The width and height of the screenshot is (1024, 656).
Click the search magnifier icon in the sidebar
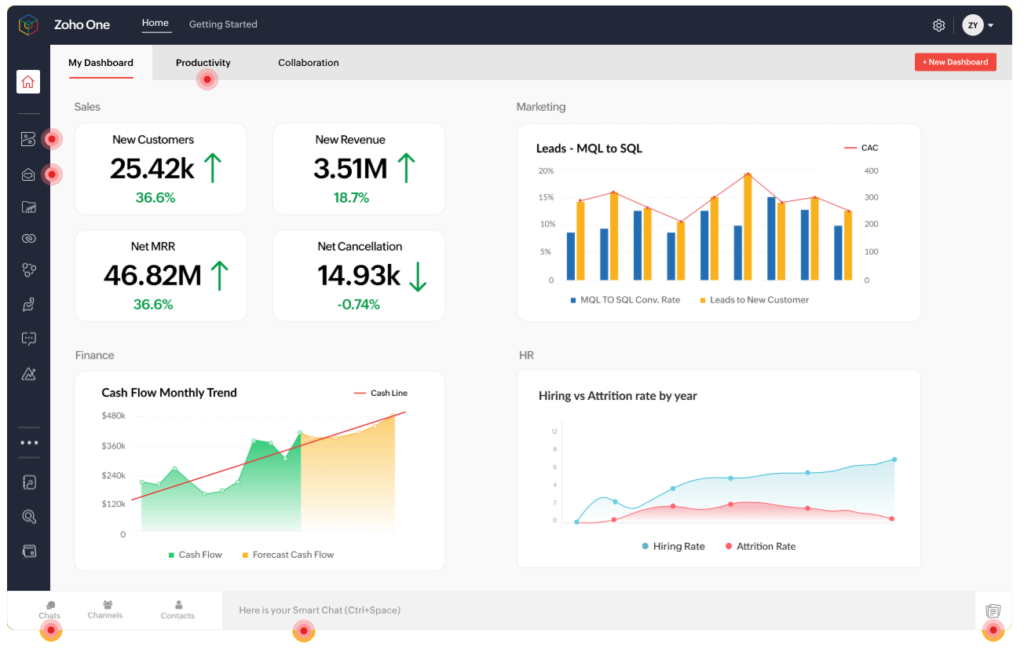point(27,516)
